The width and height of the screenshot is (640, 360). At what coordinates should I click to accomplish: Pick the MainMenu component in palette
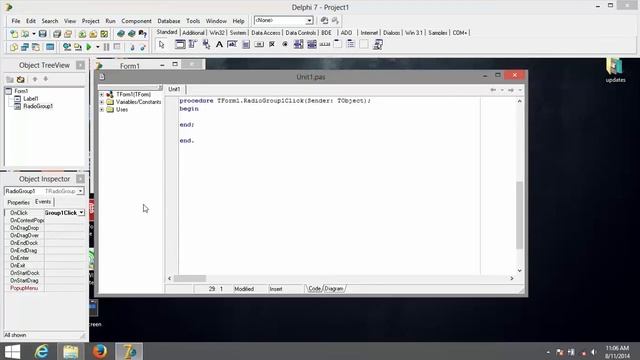pos(193,44)
